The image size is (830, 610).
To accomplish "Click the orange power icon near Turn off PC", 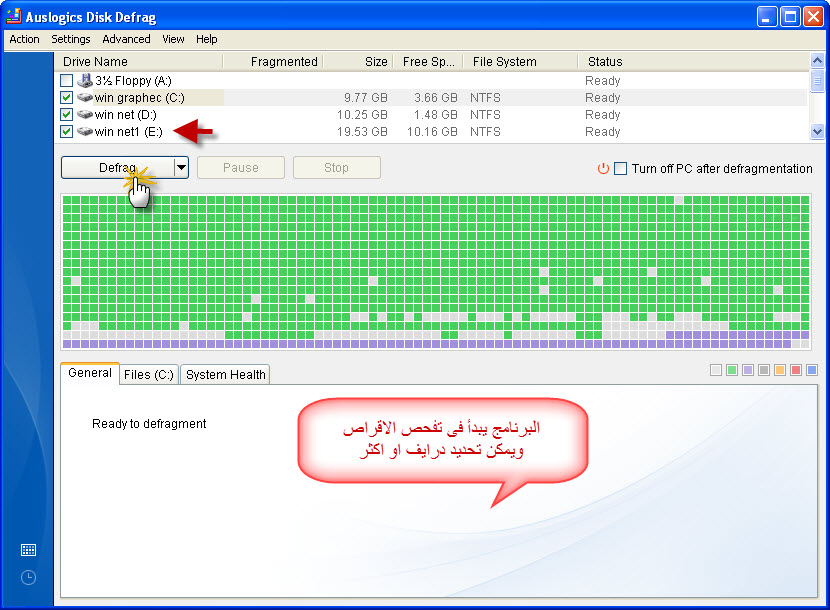I will coord(603,168).
